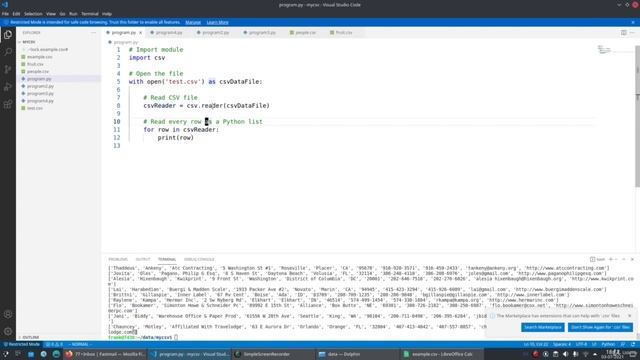Open the Explorer view in activity bar
This screenshot has height=360, width=640.
8,35
